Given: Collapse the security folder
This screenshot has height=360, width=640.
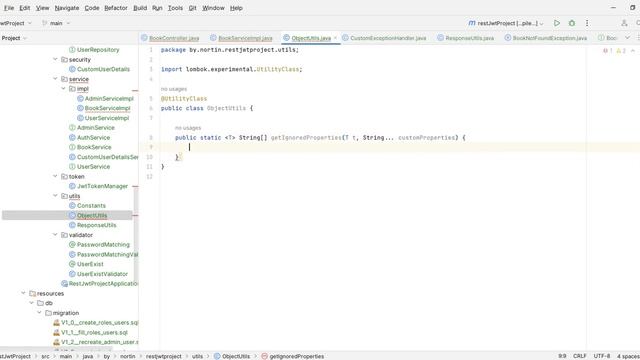Looking at the screenshot, I should [x=55, y=59].
